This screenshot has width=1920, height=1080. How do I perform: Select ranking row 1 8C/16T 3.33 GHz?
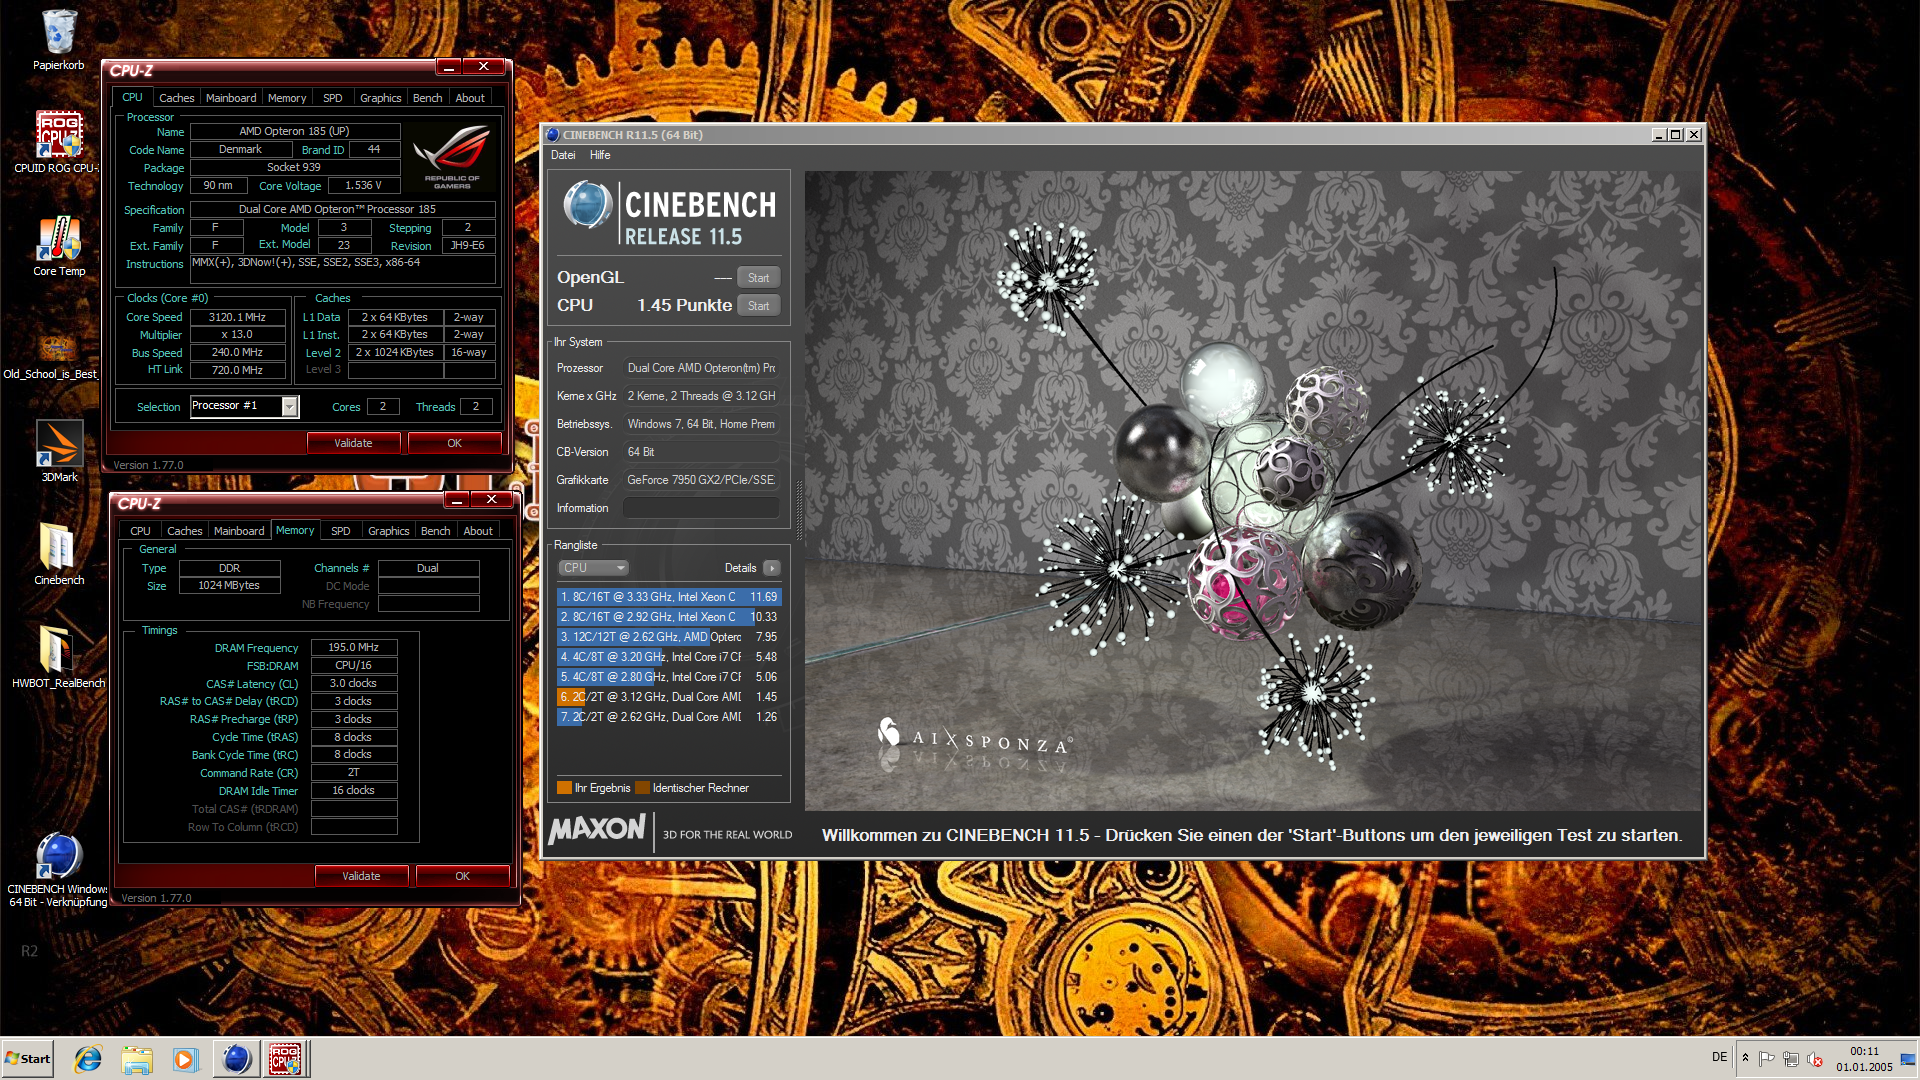click(668, 597)
